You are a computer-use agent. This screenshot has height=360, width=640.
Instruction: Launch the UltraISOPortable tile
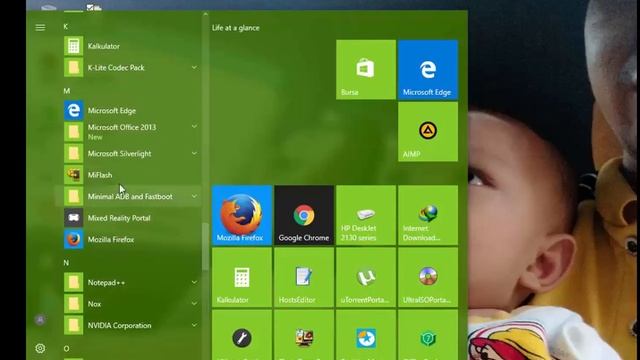[428, 277]
